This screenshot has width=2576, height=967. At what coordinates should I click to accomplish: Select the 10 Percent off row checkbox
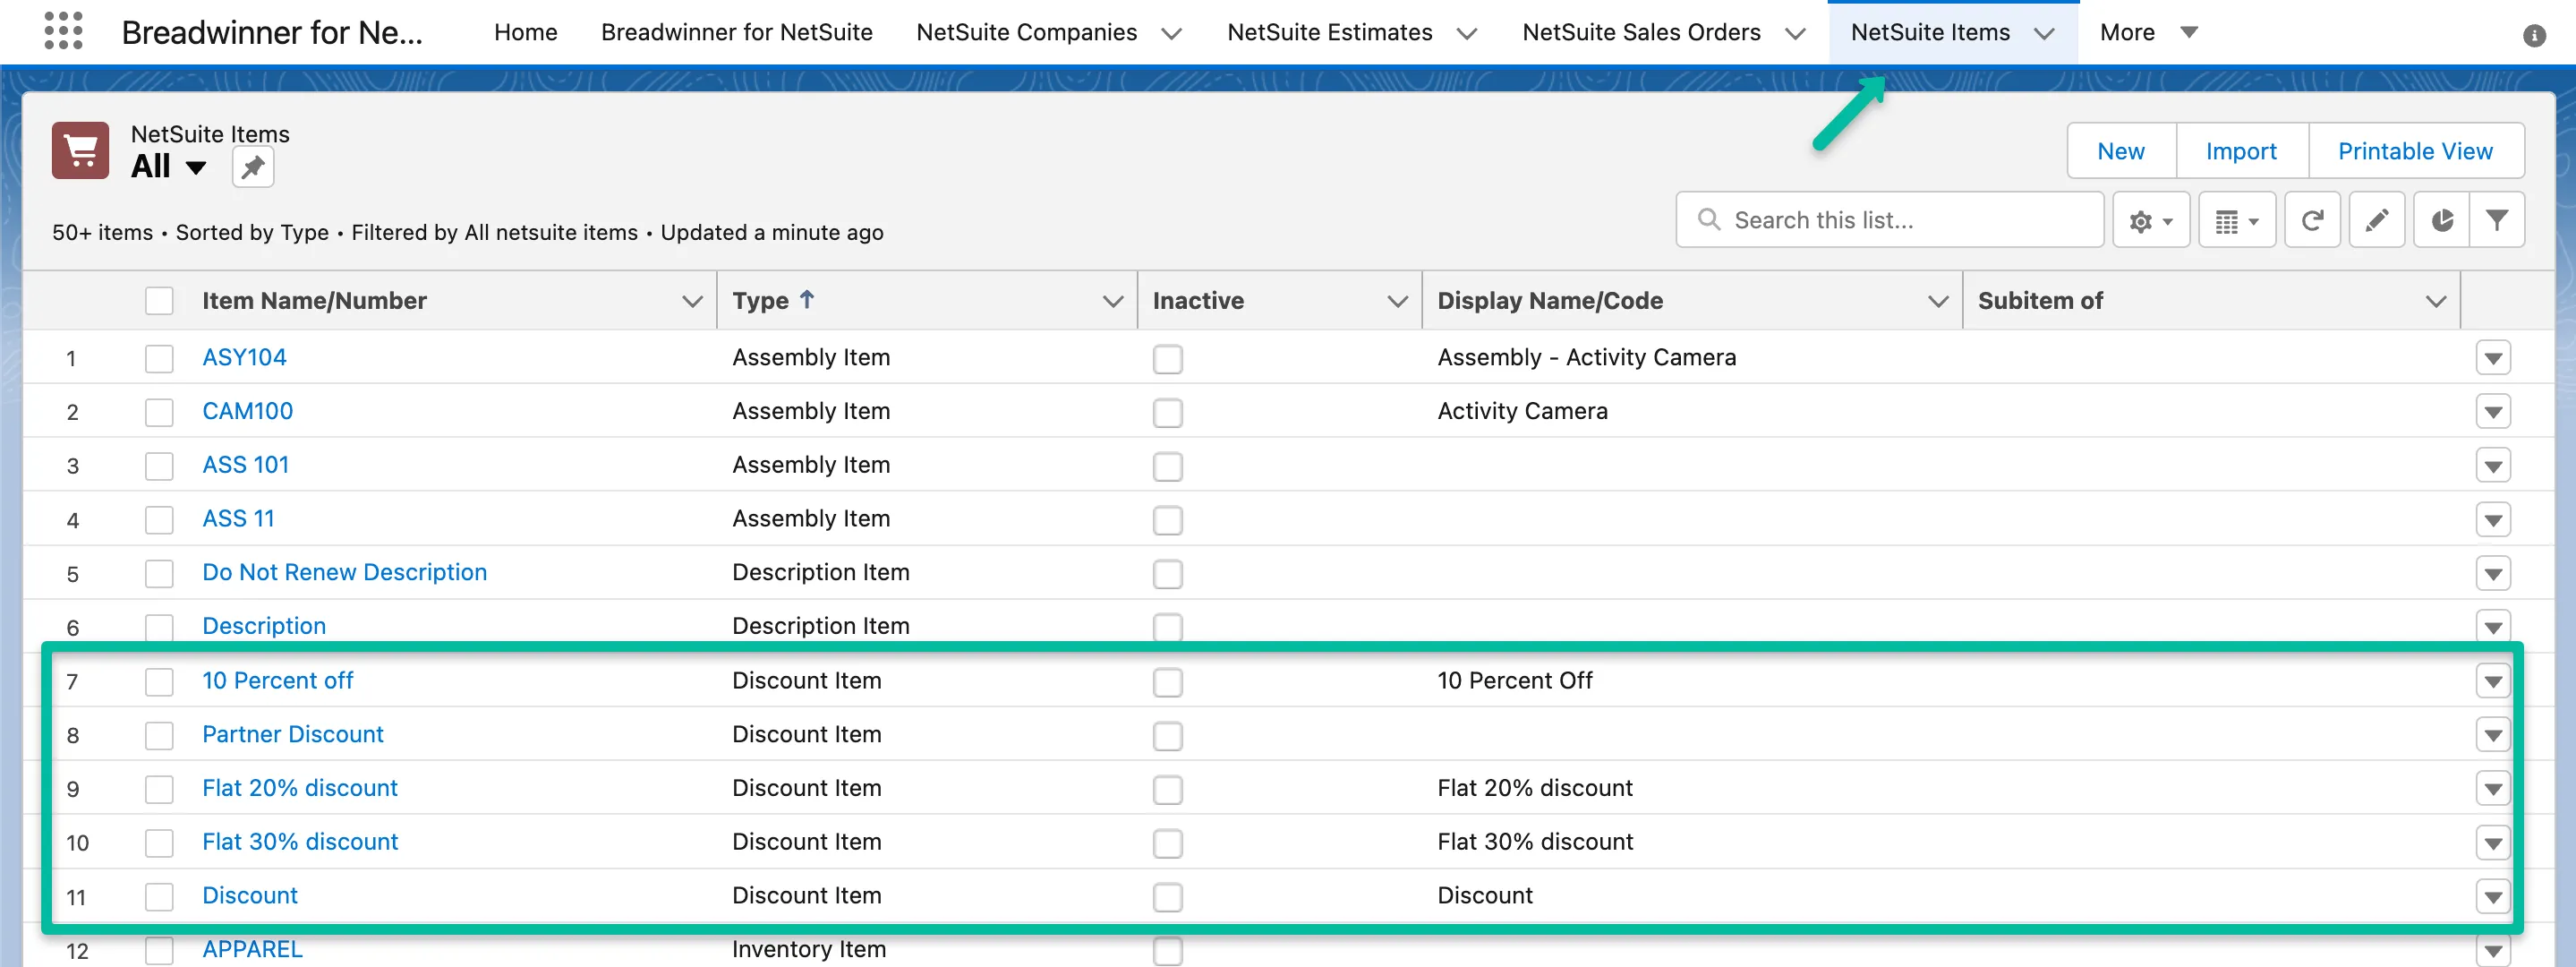pyautogui.click(x=159, y=682)
